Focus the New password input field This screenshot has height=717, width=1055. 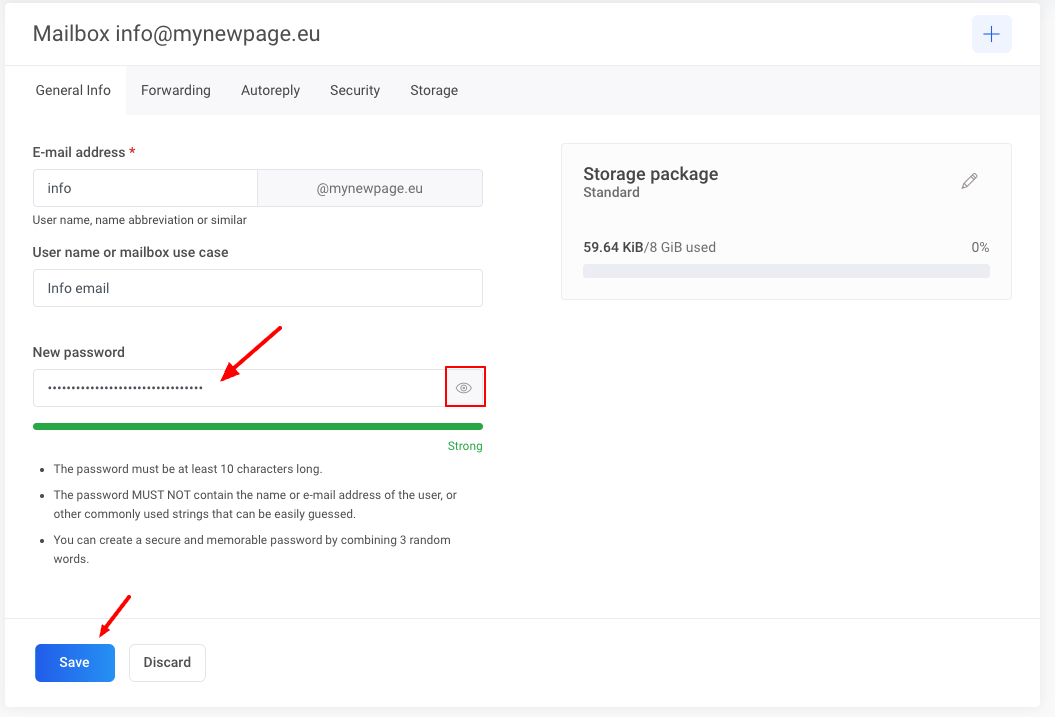click(x=238, y=388)
